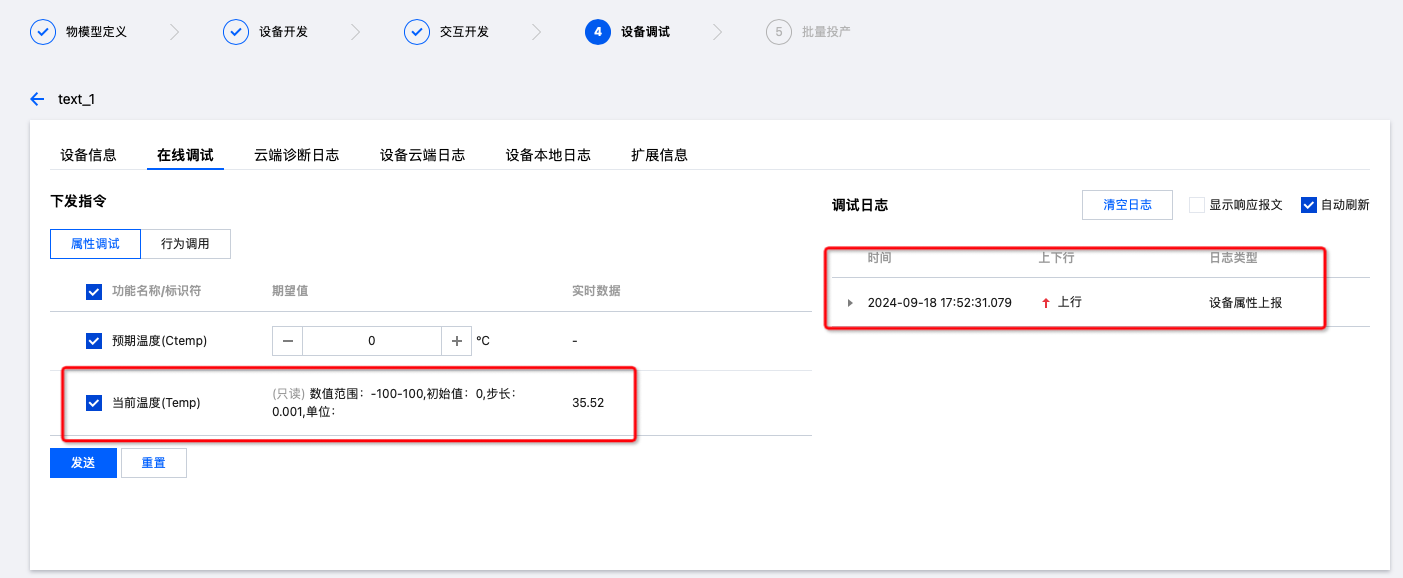Click the 清空日志 button
Viewport: 1403px width, 578px height.
click(1127, 205)
